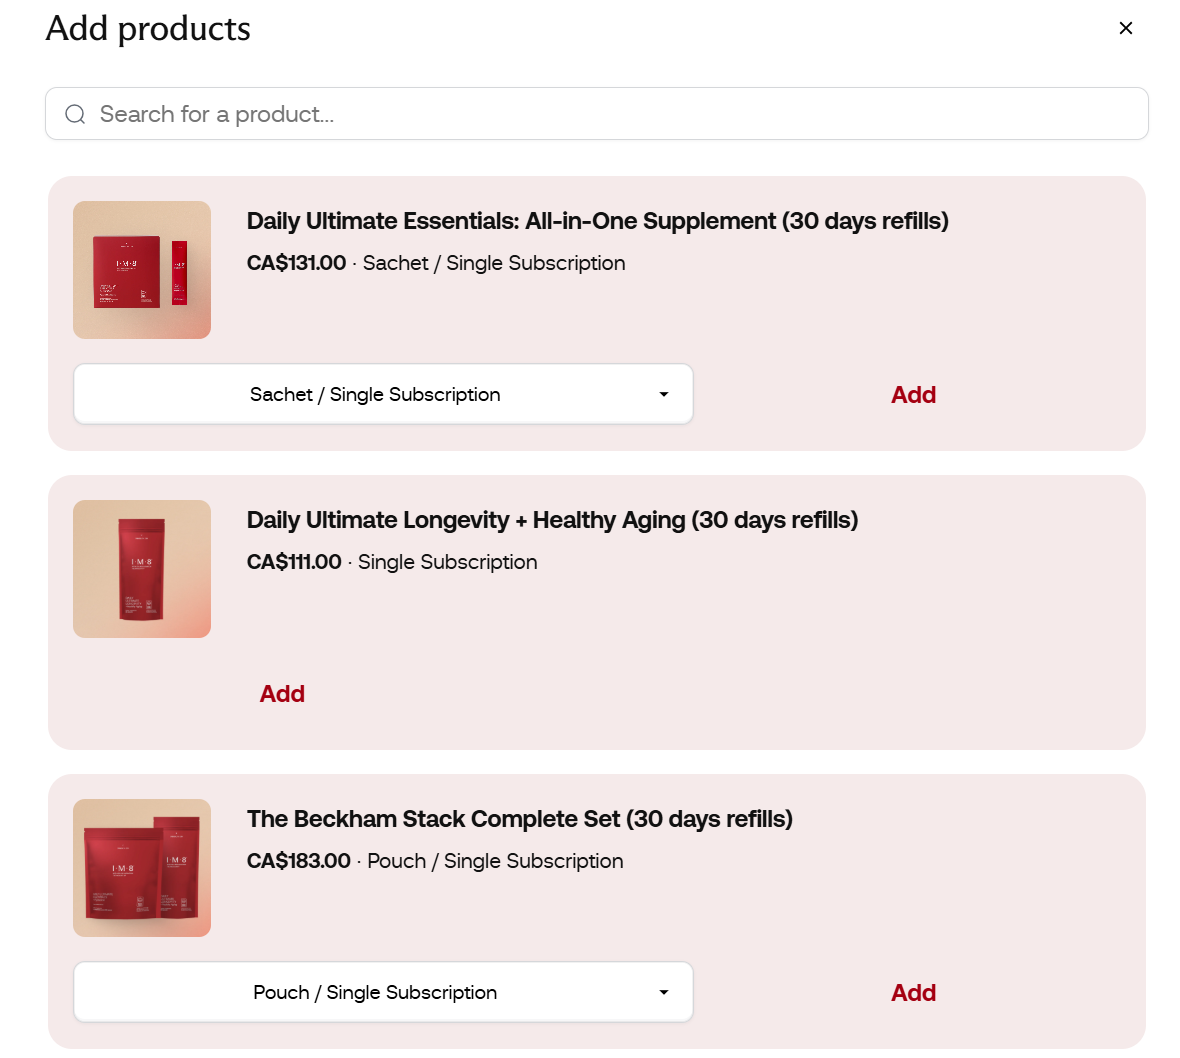Expand Sachet / Single Subscription dropdown

(383, 394)
